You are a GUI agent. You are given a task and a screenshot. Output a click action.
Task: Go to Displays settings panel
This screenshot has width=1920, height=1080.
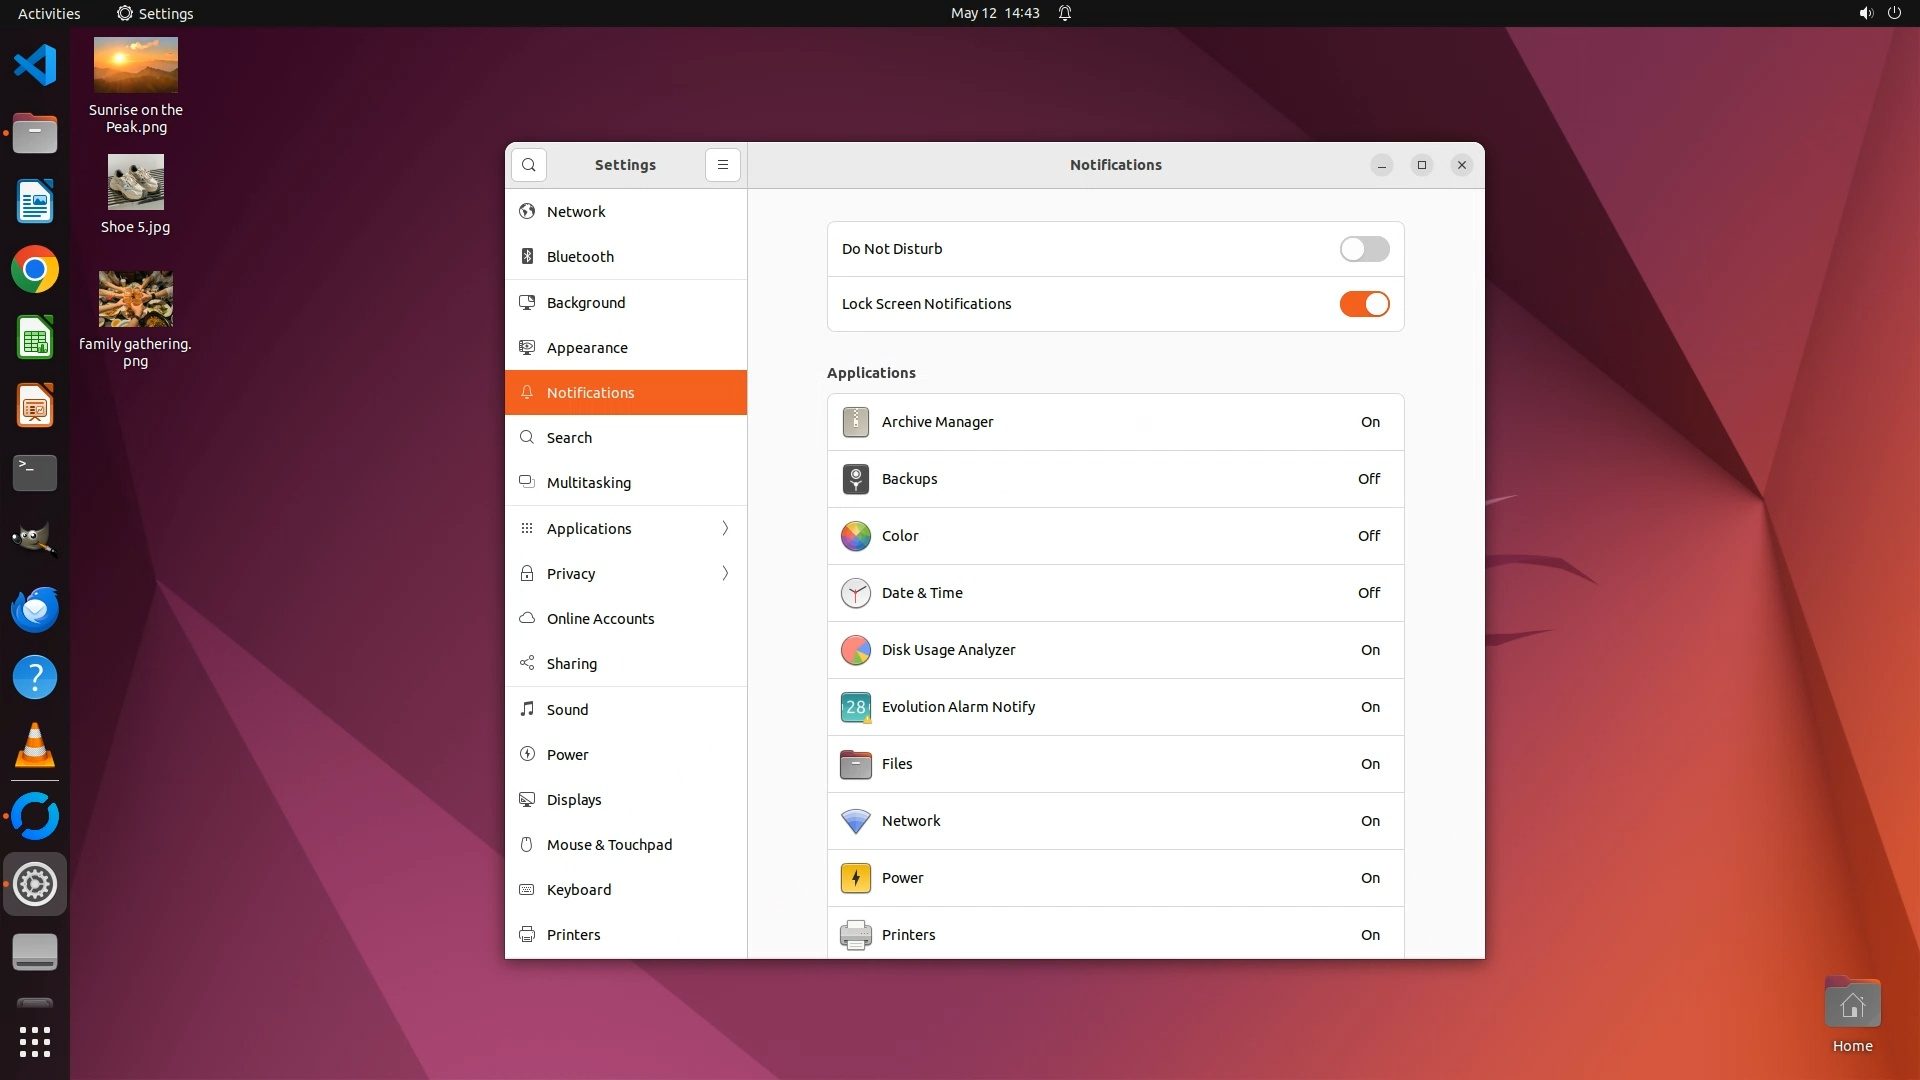point(573,799)
